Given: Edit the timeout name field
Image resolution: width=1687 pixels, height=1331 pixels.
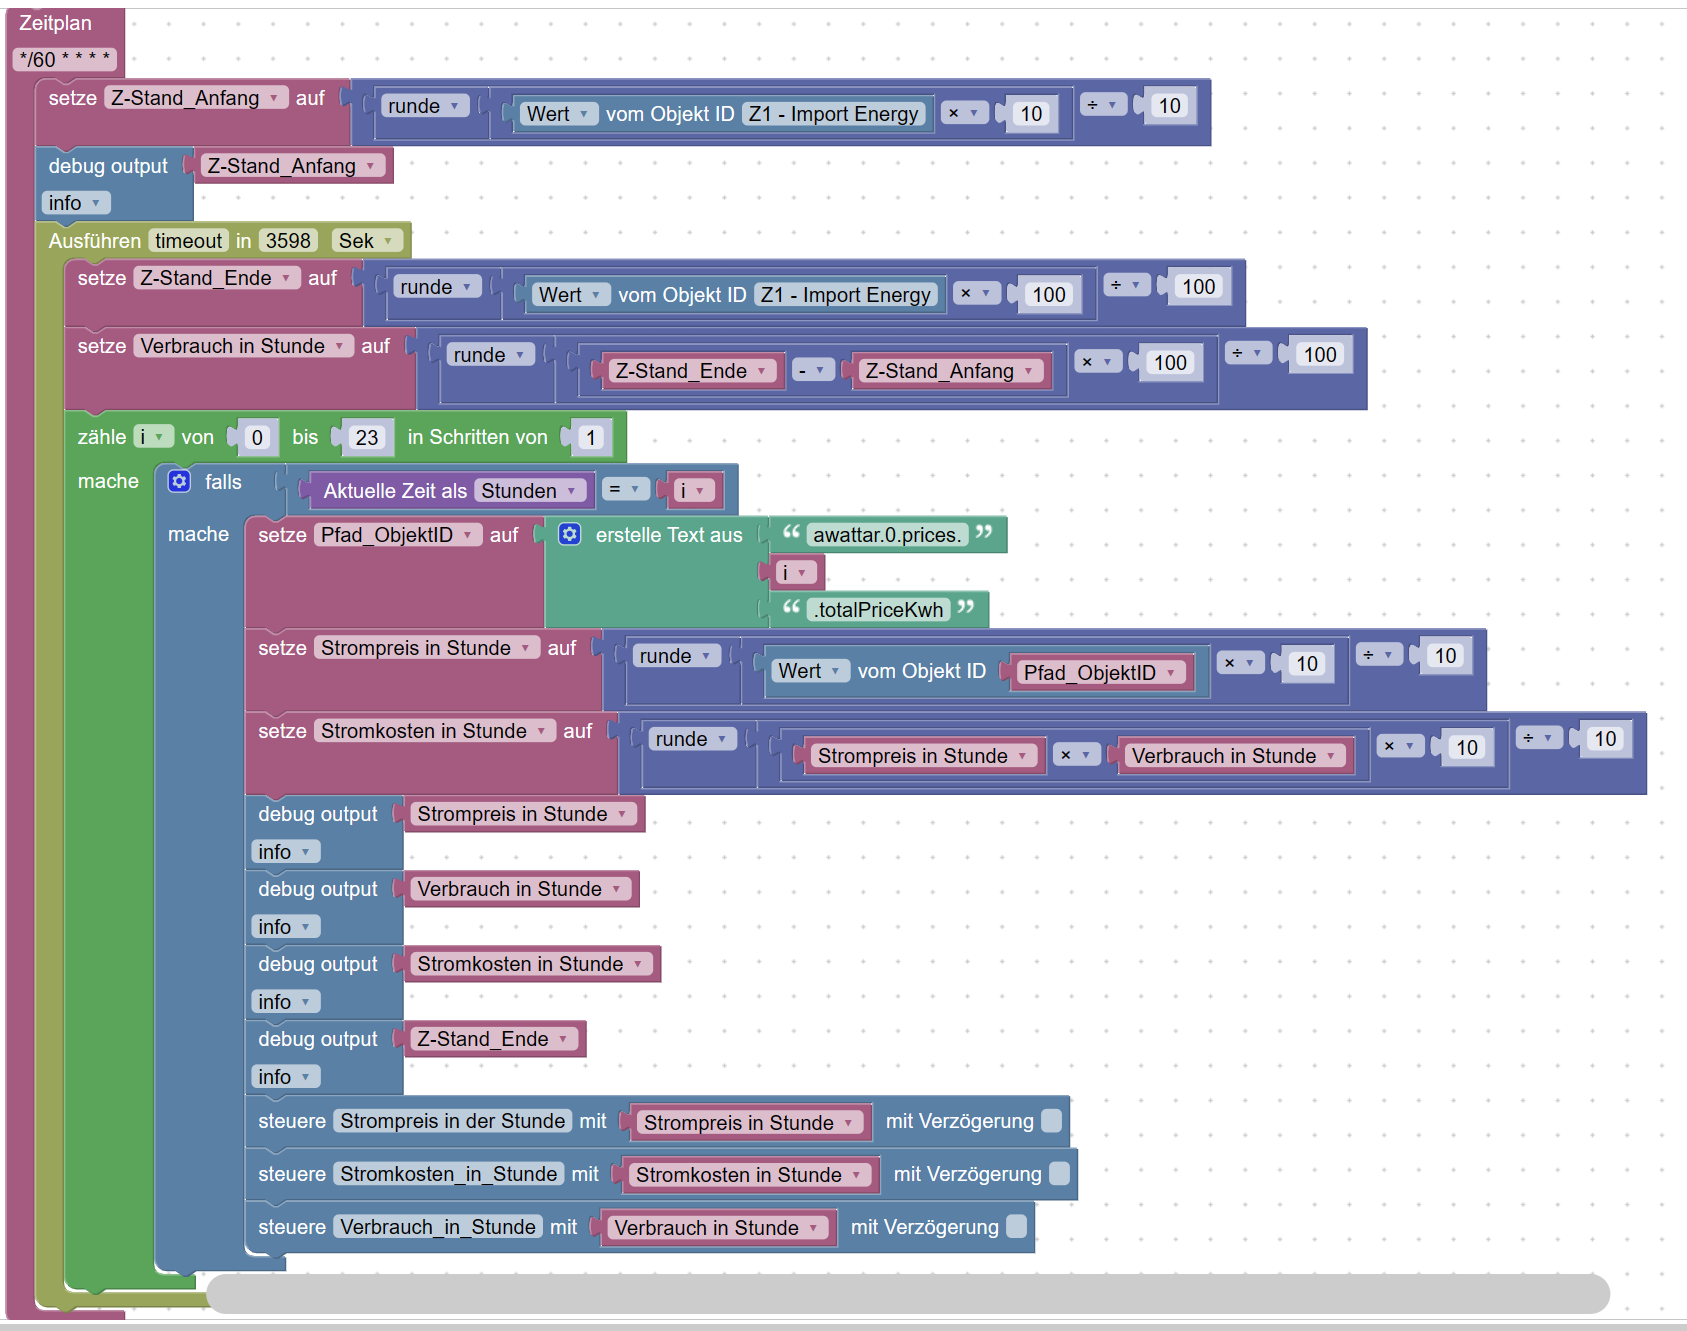Looking at the screenshot, I should pos(188,241).
